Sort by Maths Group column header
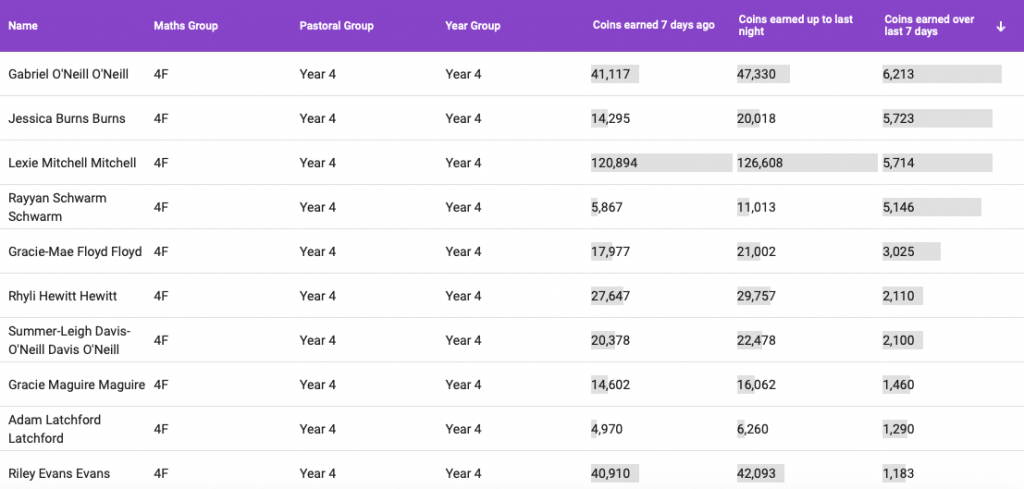This screenshot has width=1024, height=489. click(185, 26)
